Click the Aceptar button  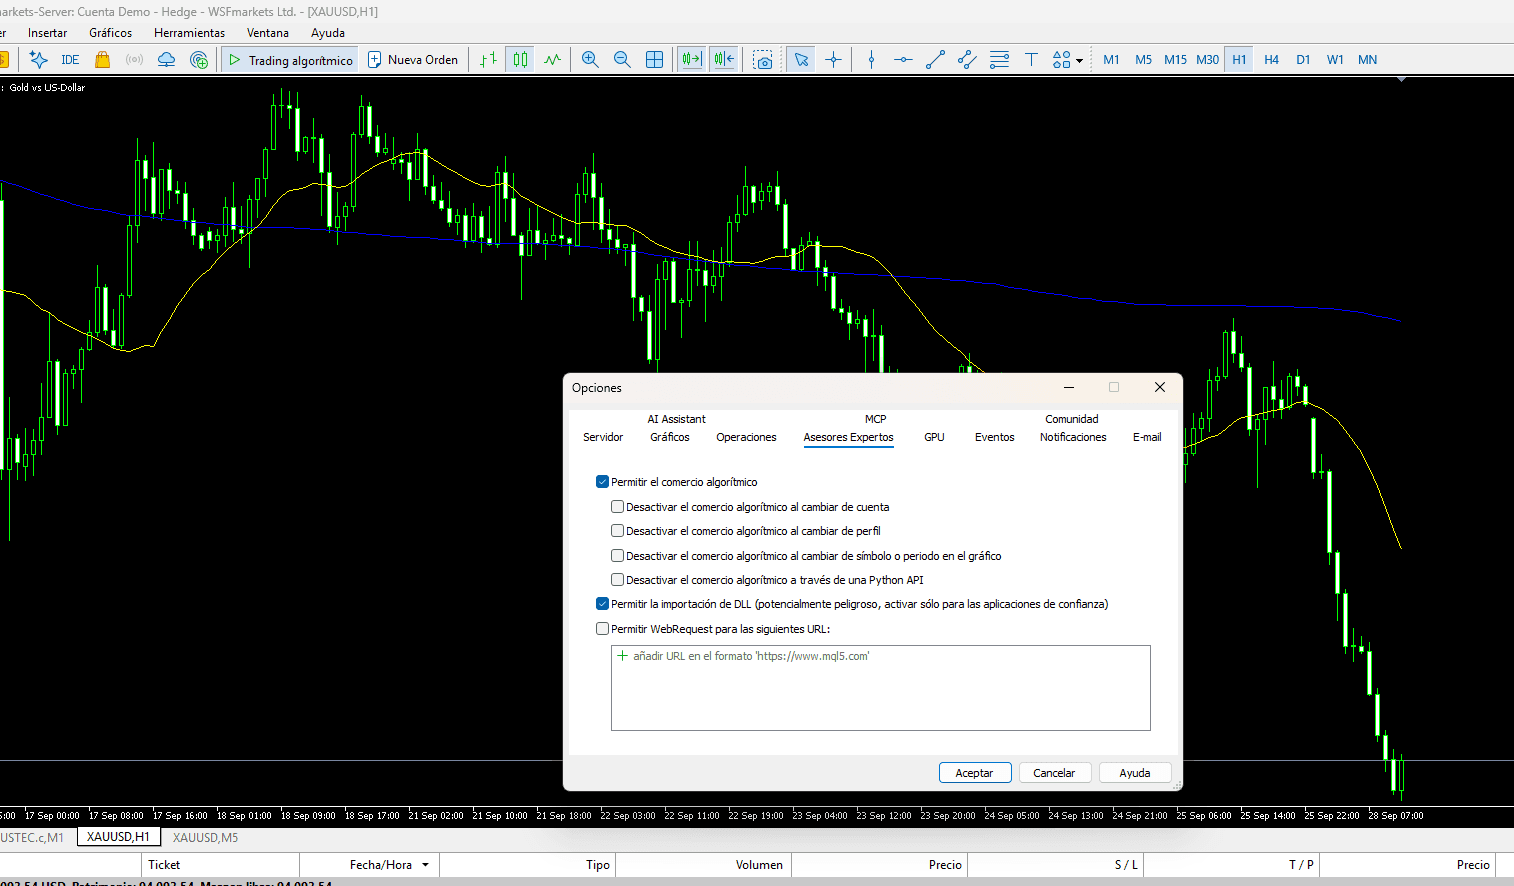[x=975, y=773]
